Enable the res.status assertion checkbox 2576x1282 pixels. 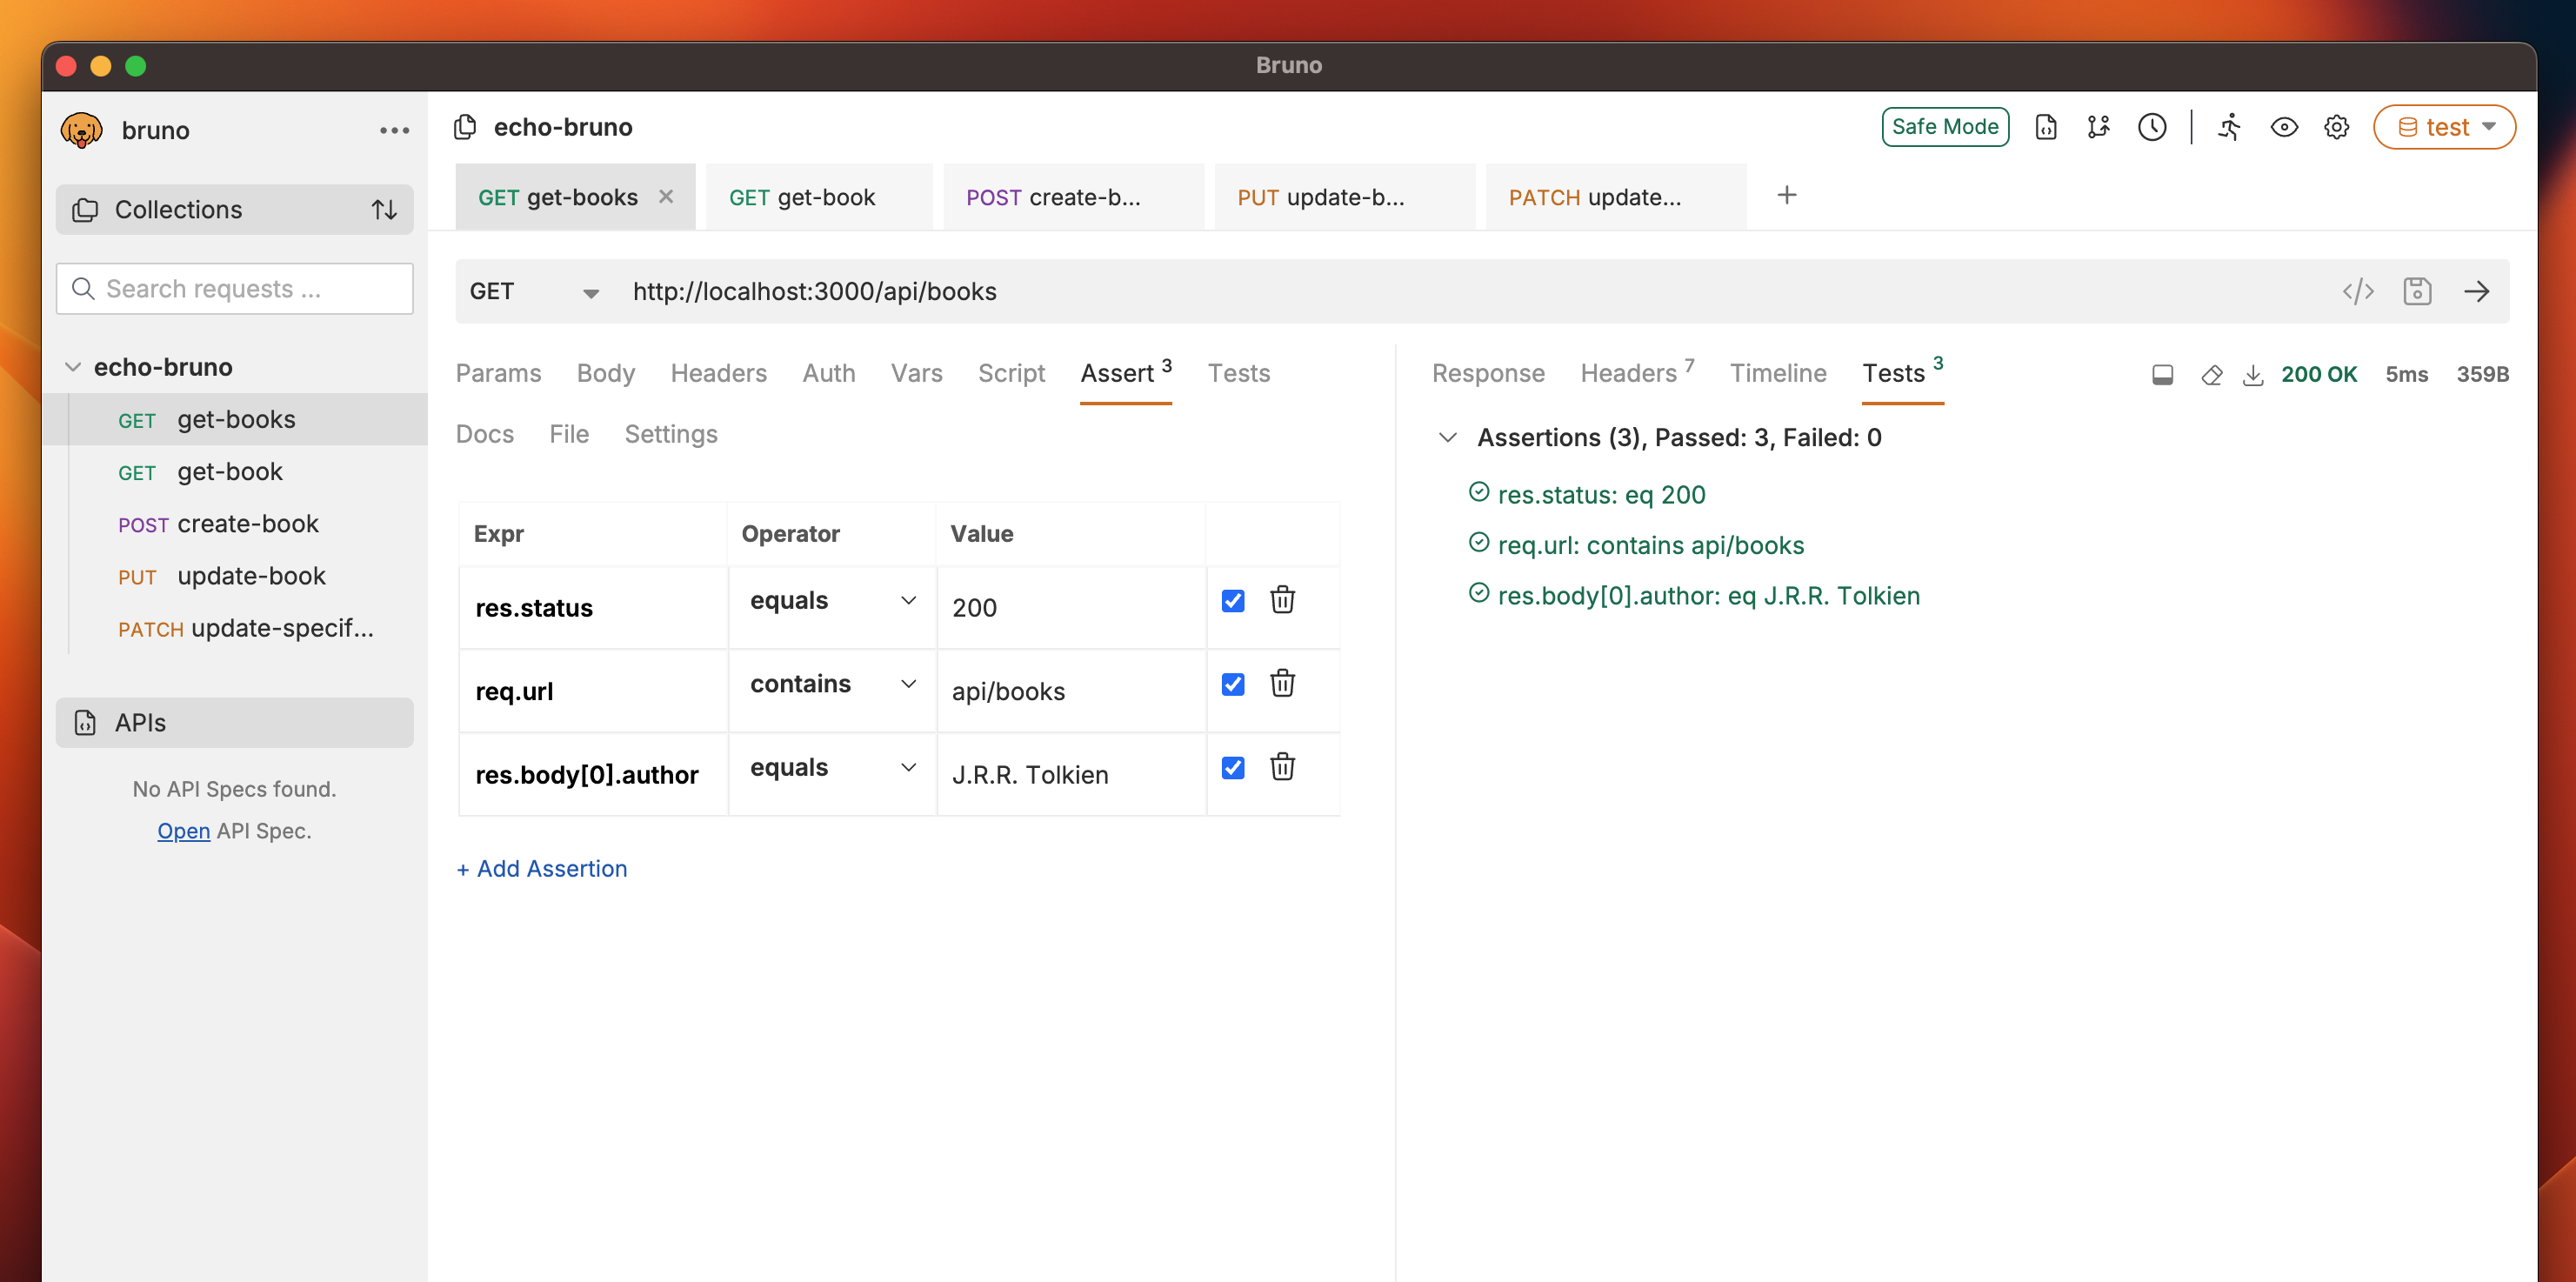pos(1233,600)
